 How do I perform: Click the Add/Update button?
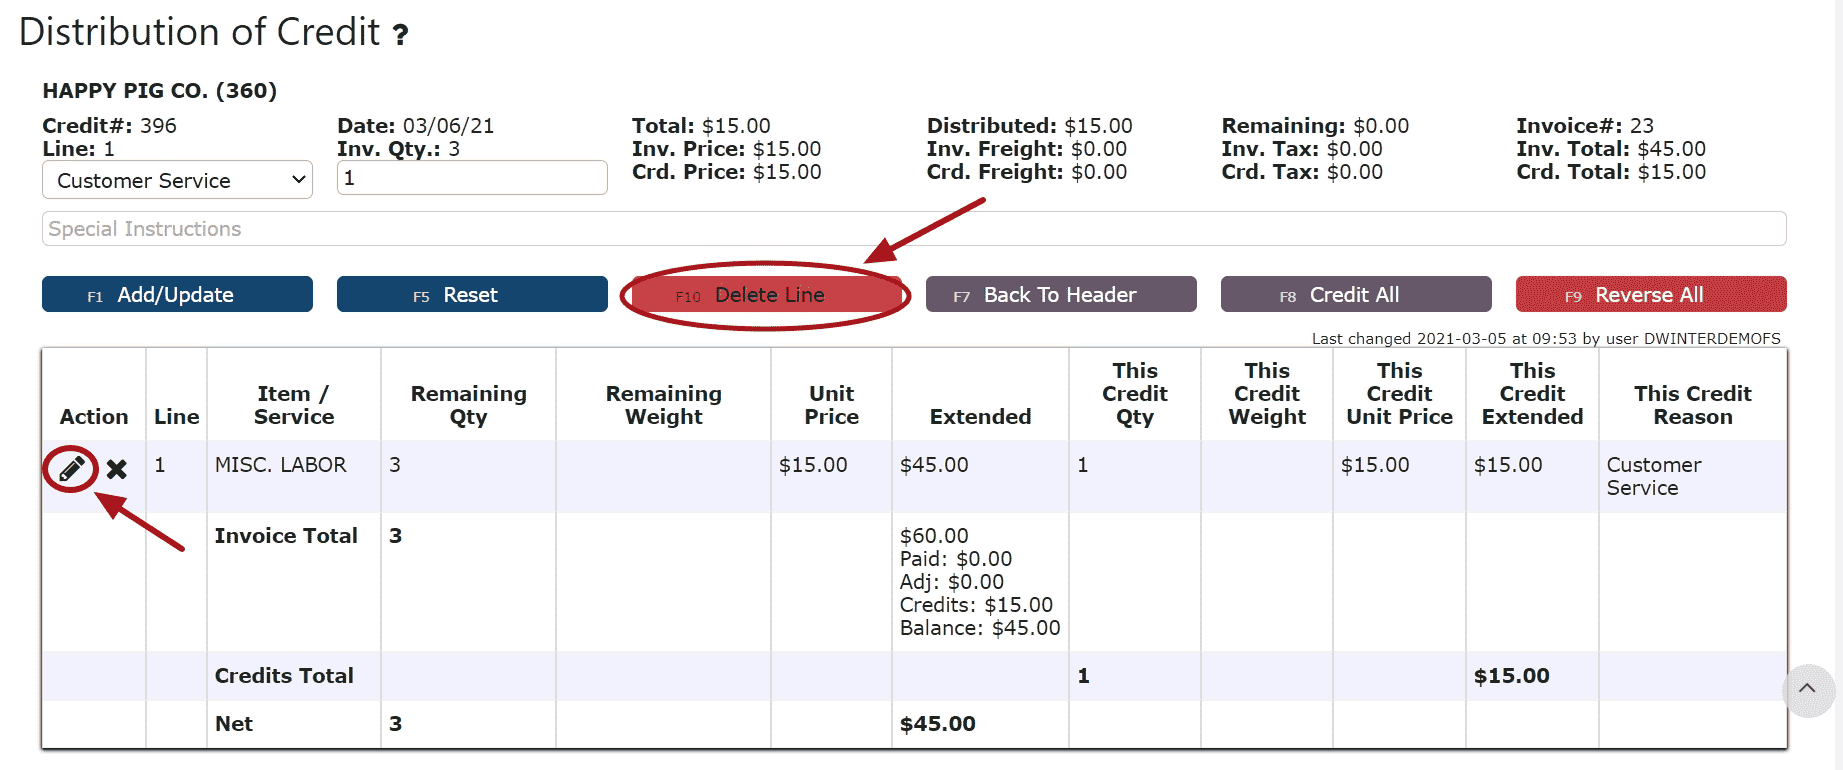click(177, 295)
